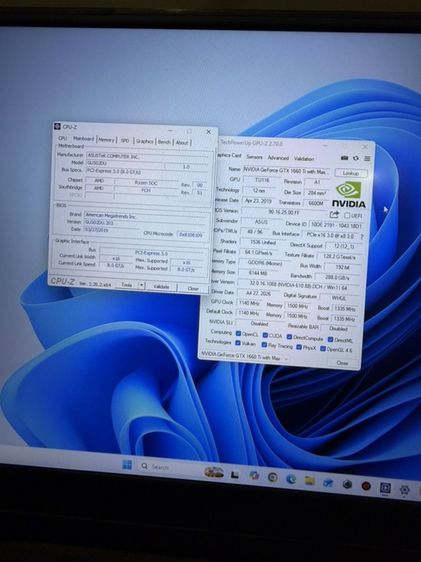Click the Lookup button in GPU-Z

(x=351, y=173)
